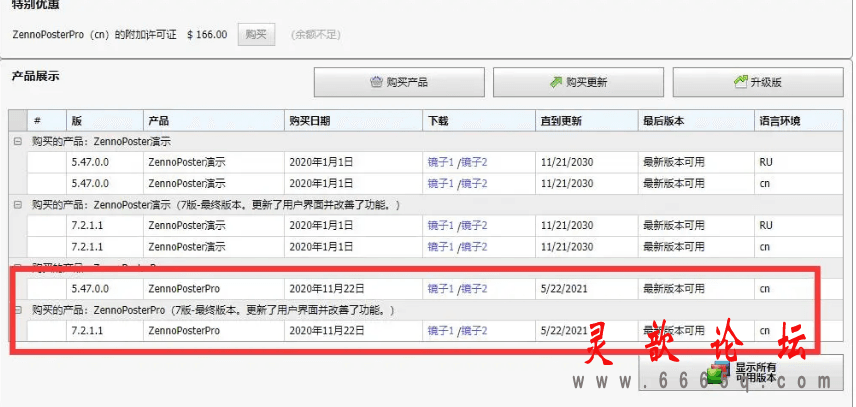Open 镜子1 for ZennoPoster演示 7.2.1.1 cn
Image resolution: width=856 pixels, height=407 pixels.
(441, 247)
